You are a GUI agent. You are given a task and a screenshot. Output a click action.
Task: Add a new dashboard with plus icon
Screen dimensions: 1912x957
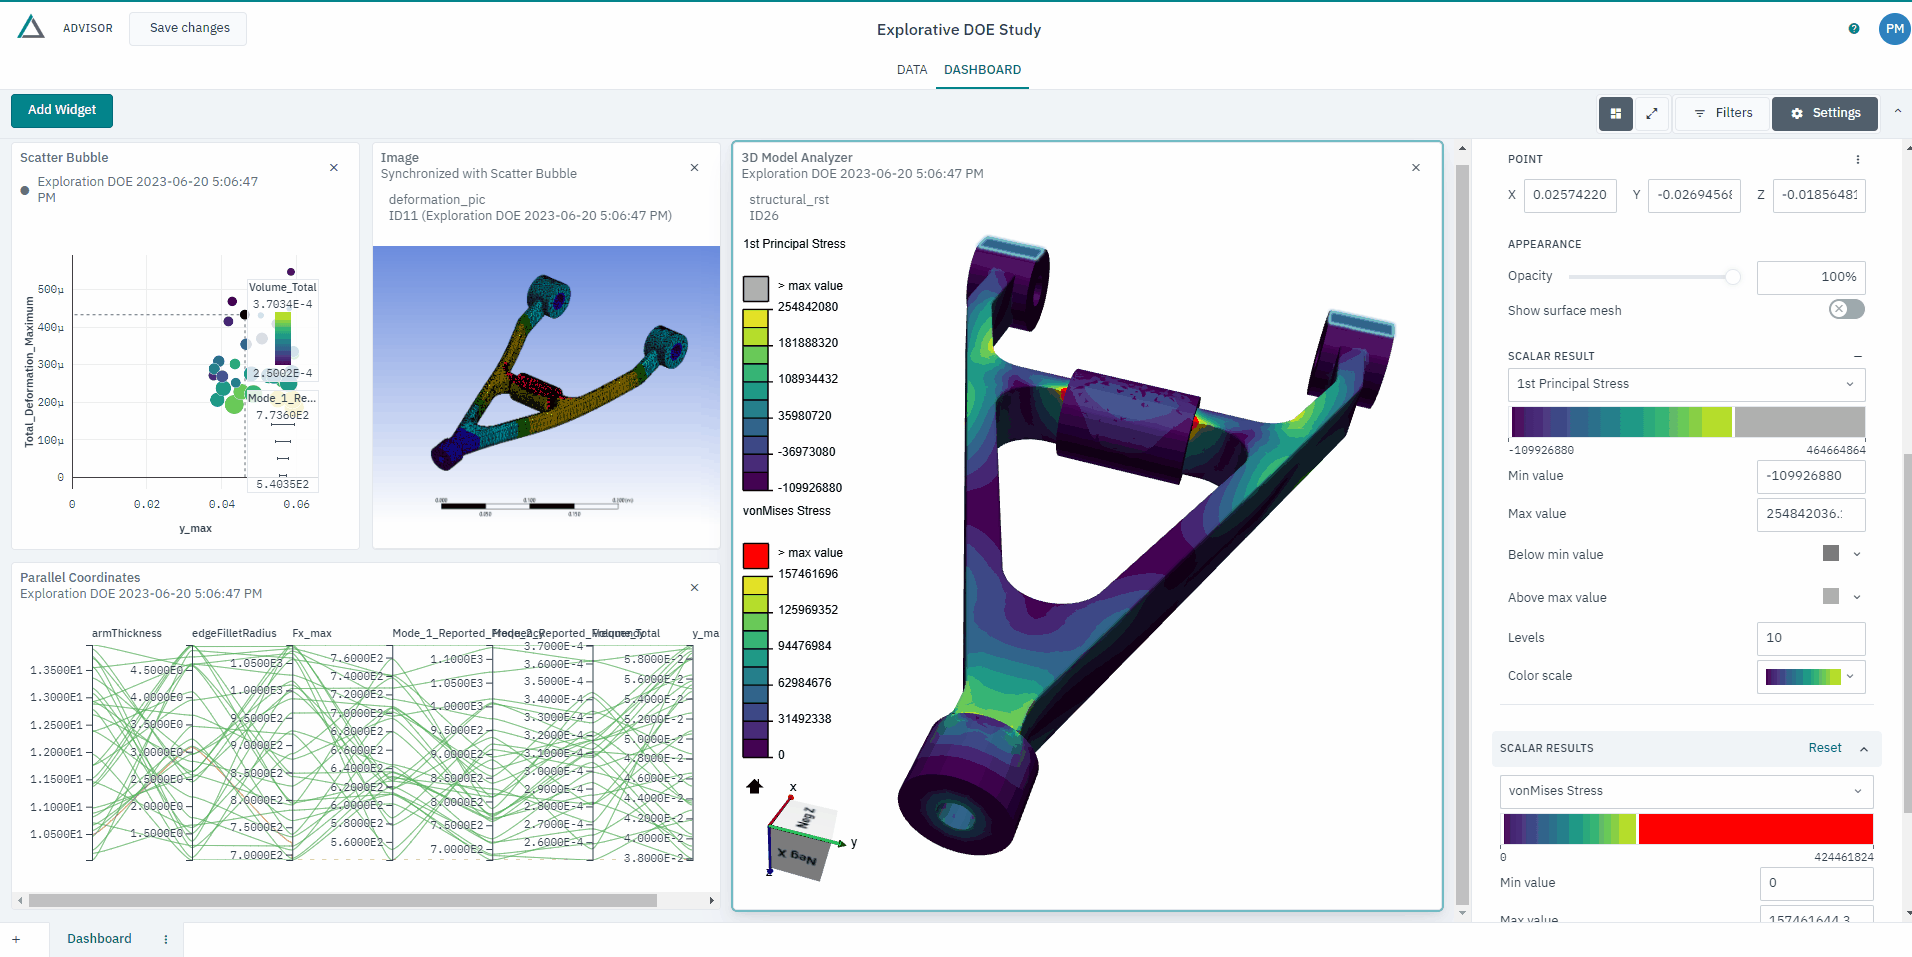point(16,939)
